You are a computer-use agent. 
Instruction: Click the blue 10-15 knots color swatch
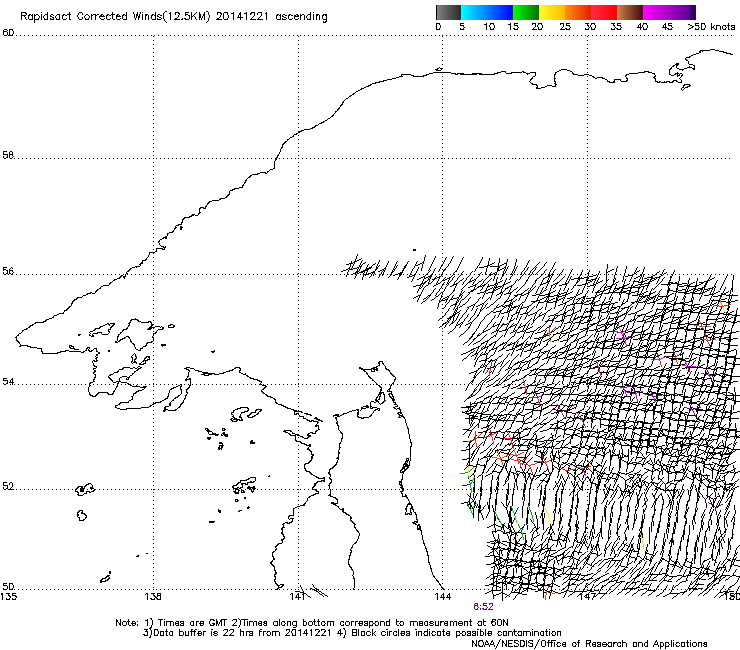point(500,12)
